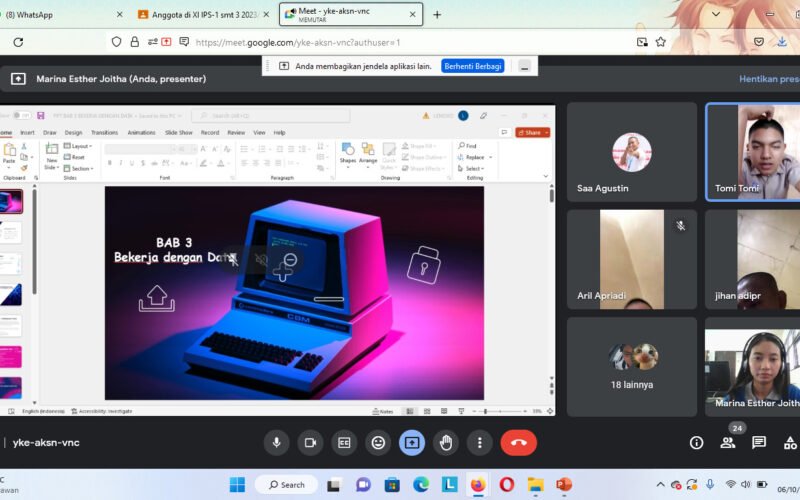Image resolution: width=800 pixels, height=500 pixels.
Task: Click Hentikan presentasi link
Action: coord(768,79)
